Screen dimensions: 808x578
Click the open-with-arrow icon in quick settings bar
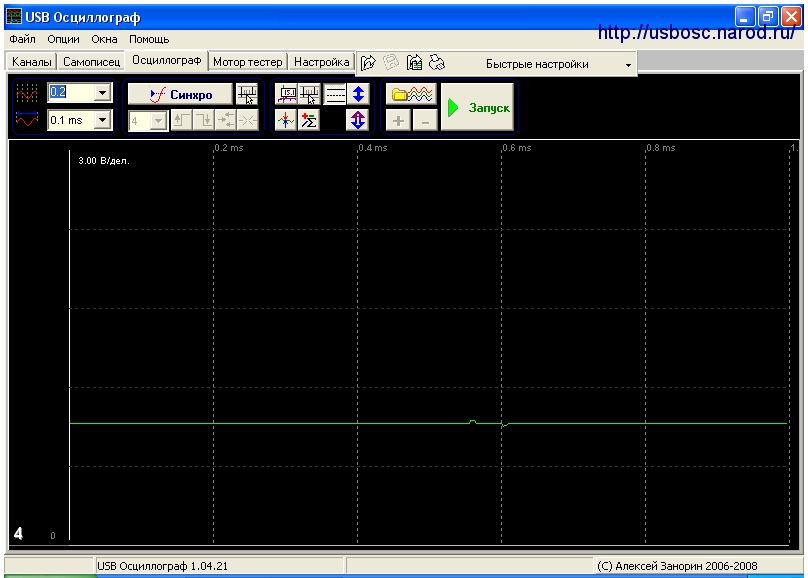[x=368, y=63]
